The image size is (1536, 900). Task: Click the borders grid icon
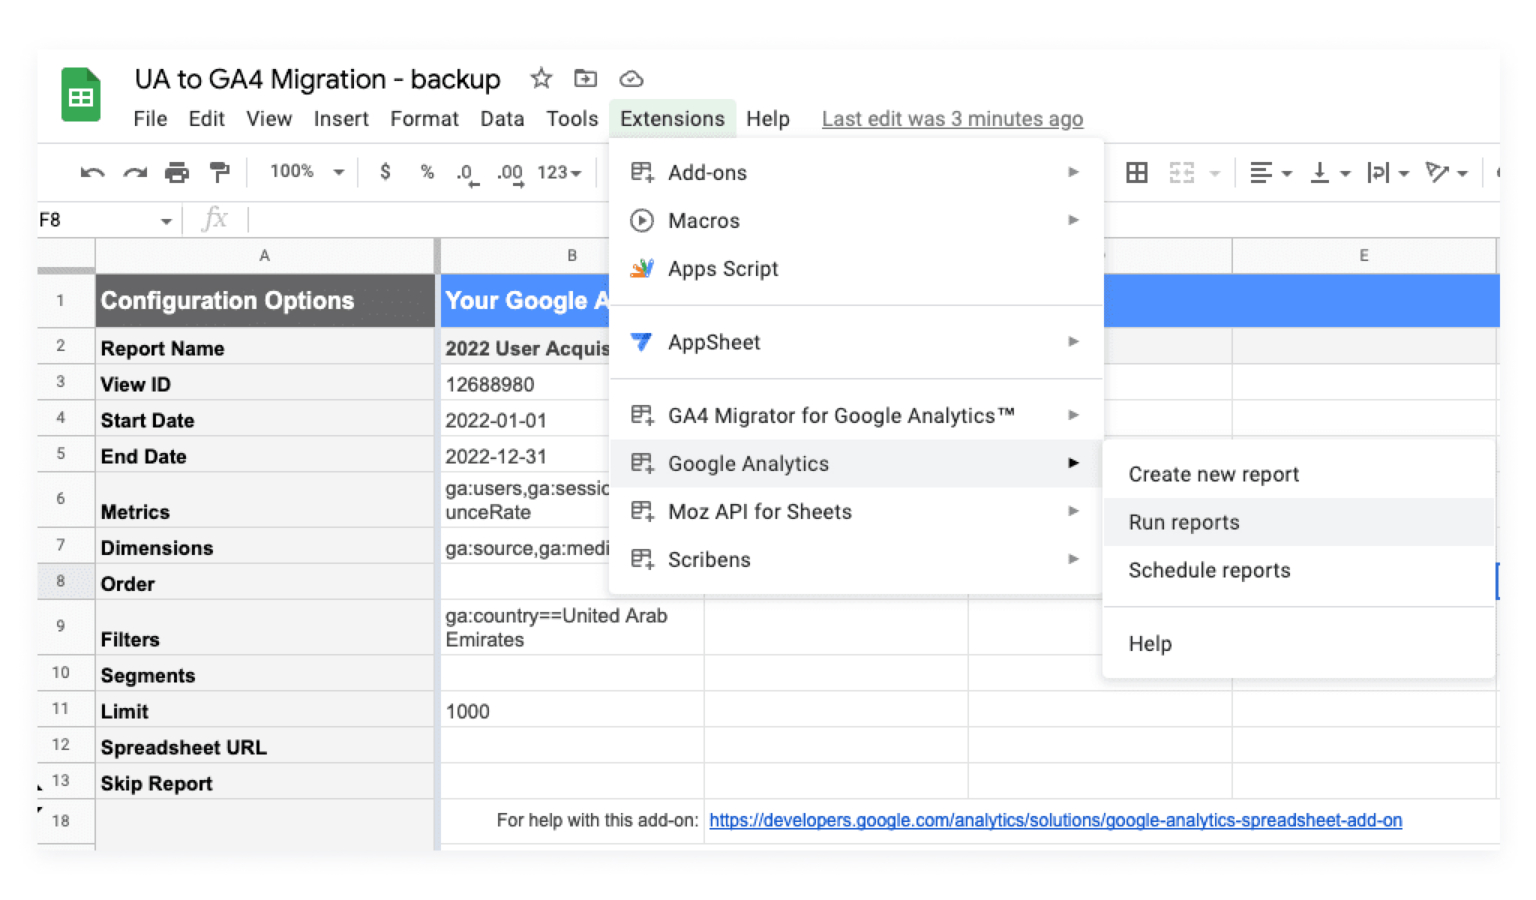pos(1137,172)
